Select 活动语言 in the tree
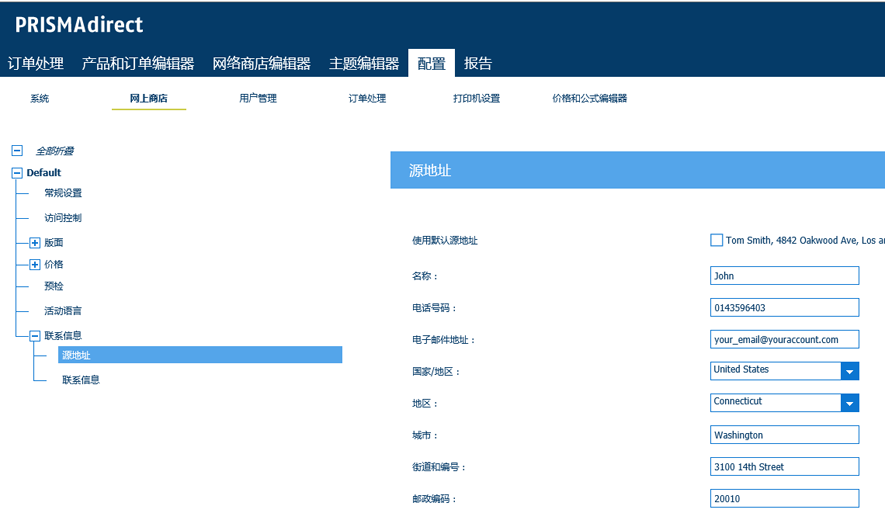The width and height of the screenshot is (885, 527). coord(63,311)
